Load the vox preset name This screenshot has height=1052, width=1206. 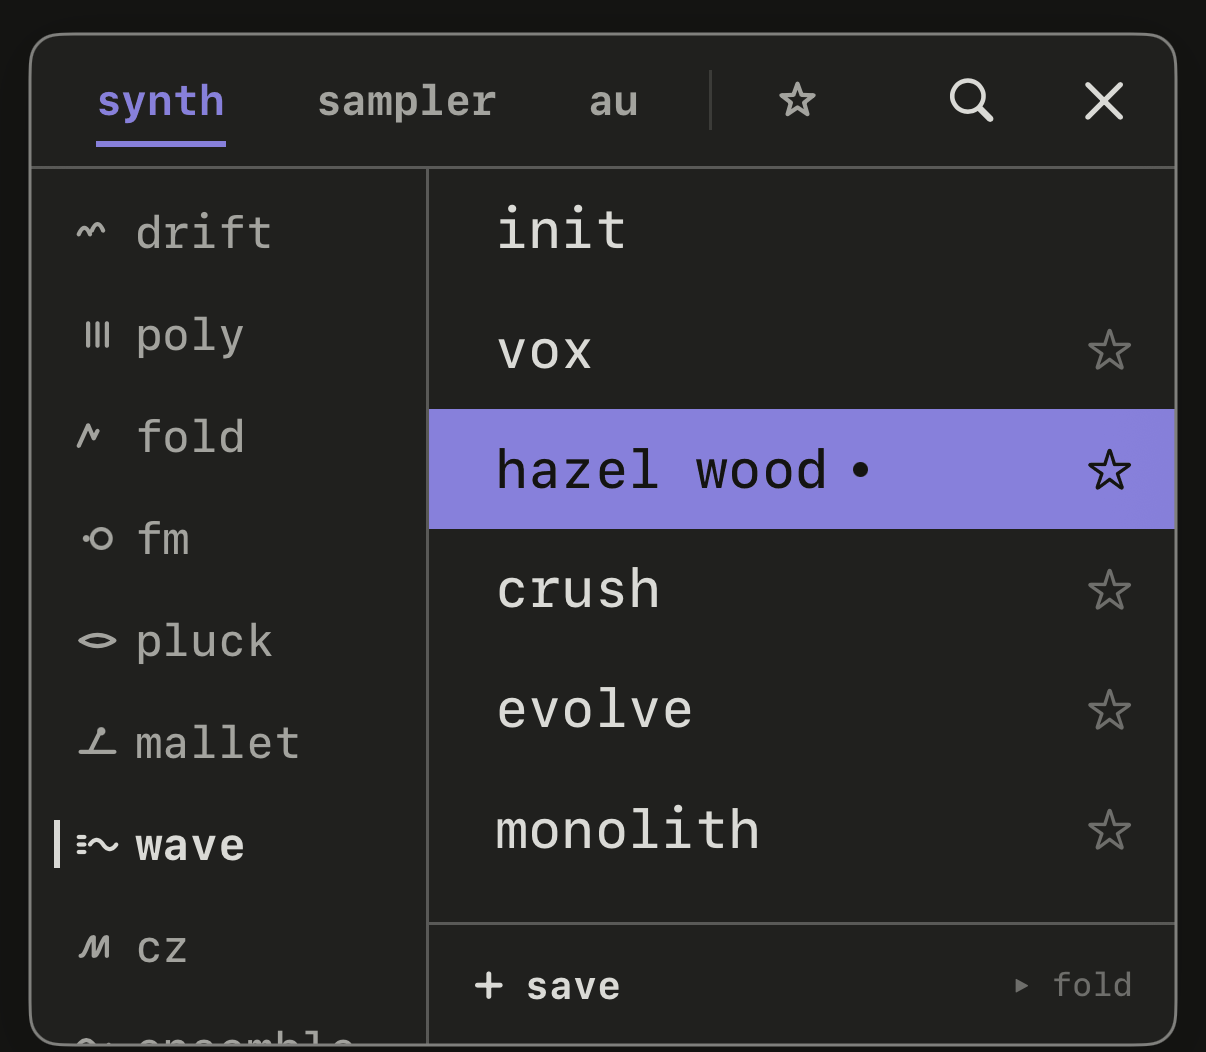(x=545, y=351)
